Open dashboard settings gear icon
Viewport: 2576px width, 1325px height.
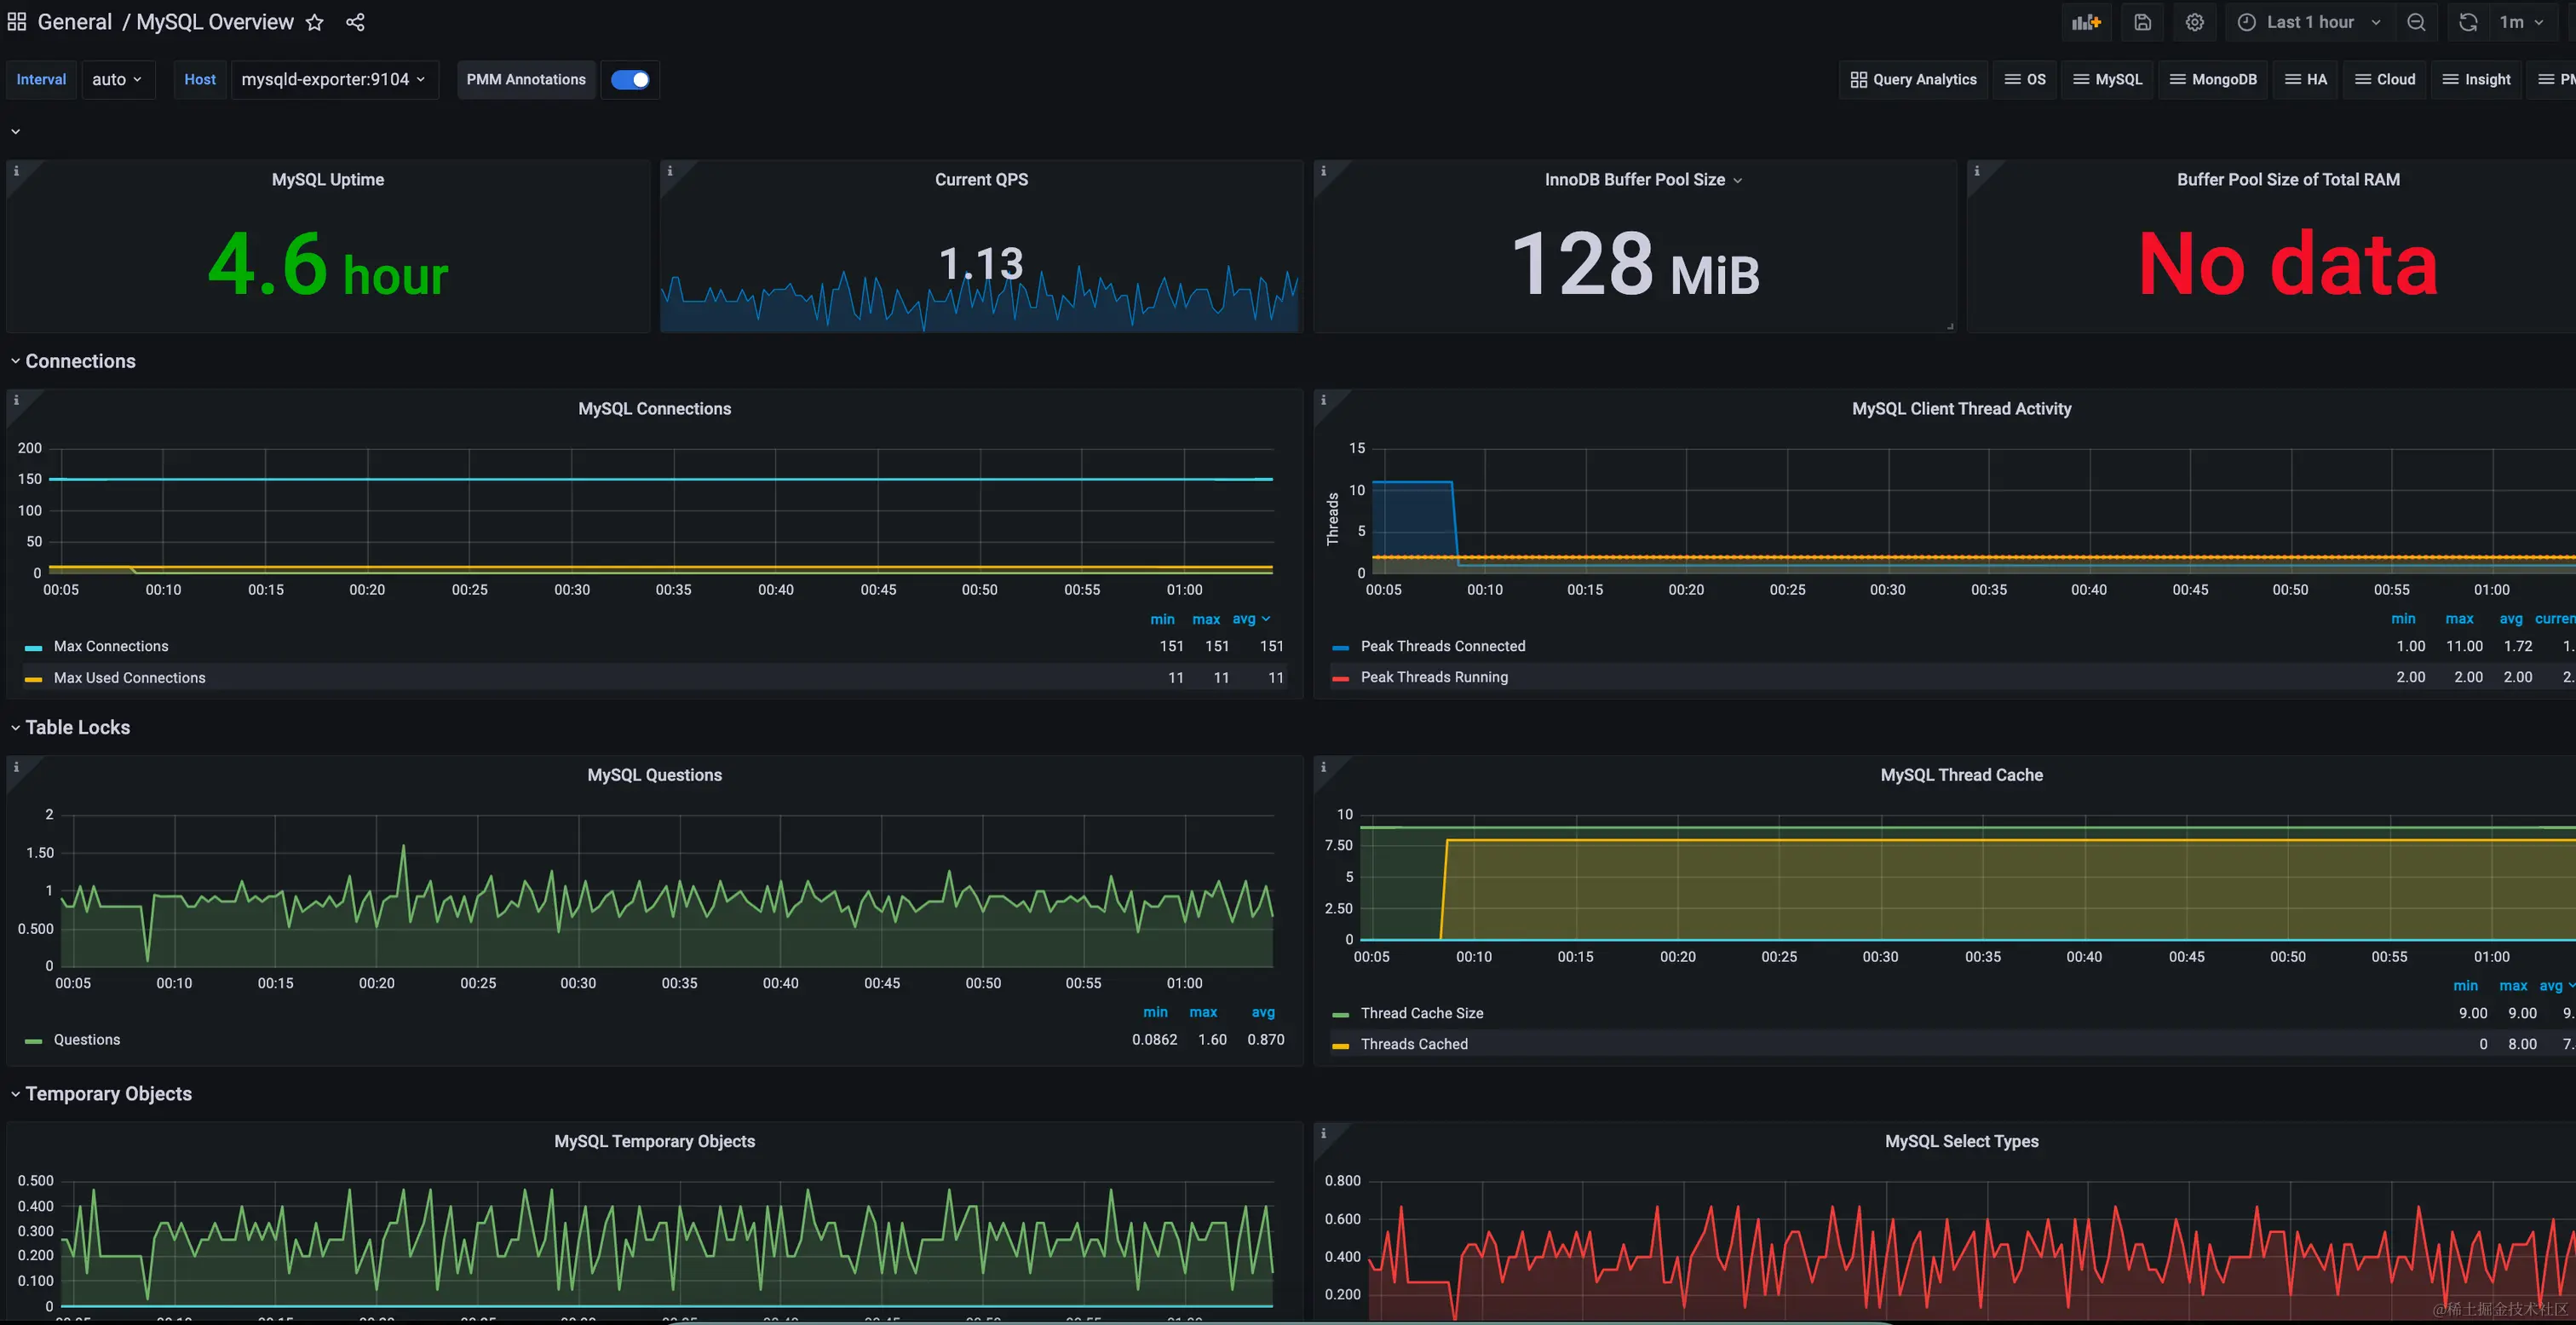tap(2194, 22)
